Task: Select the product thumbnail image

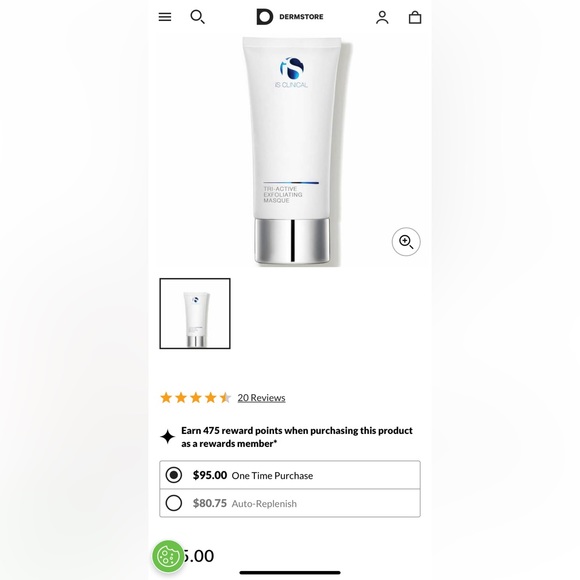Action: coord(195,313)
